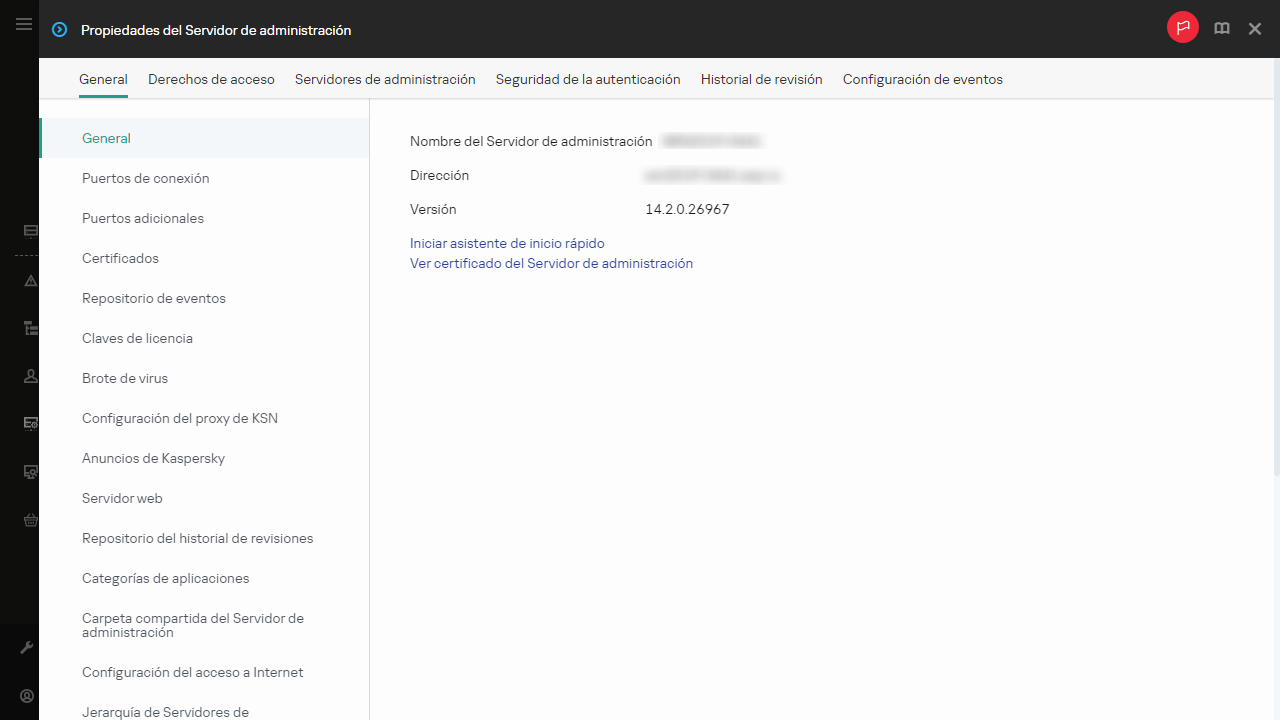The image size is (1280, 720).
Task: Open the account profile icon at bottom
Action: (x=28, y=696)
